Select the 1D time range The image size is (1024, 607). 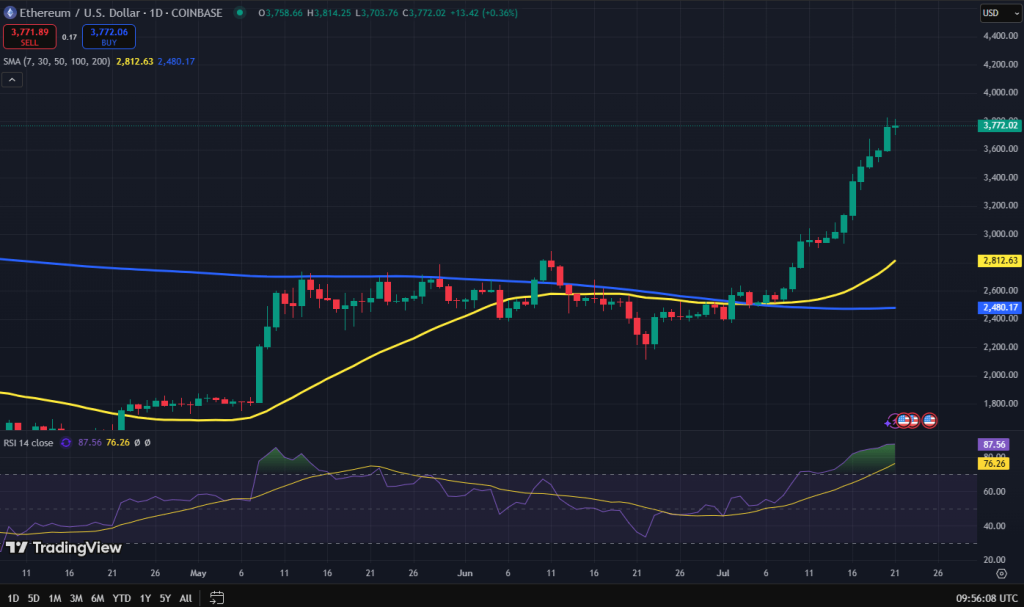13,598
